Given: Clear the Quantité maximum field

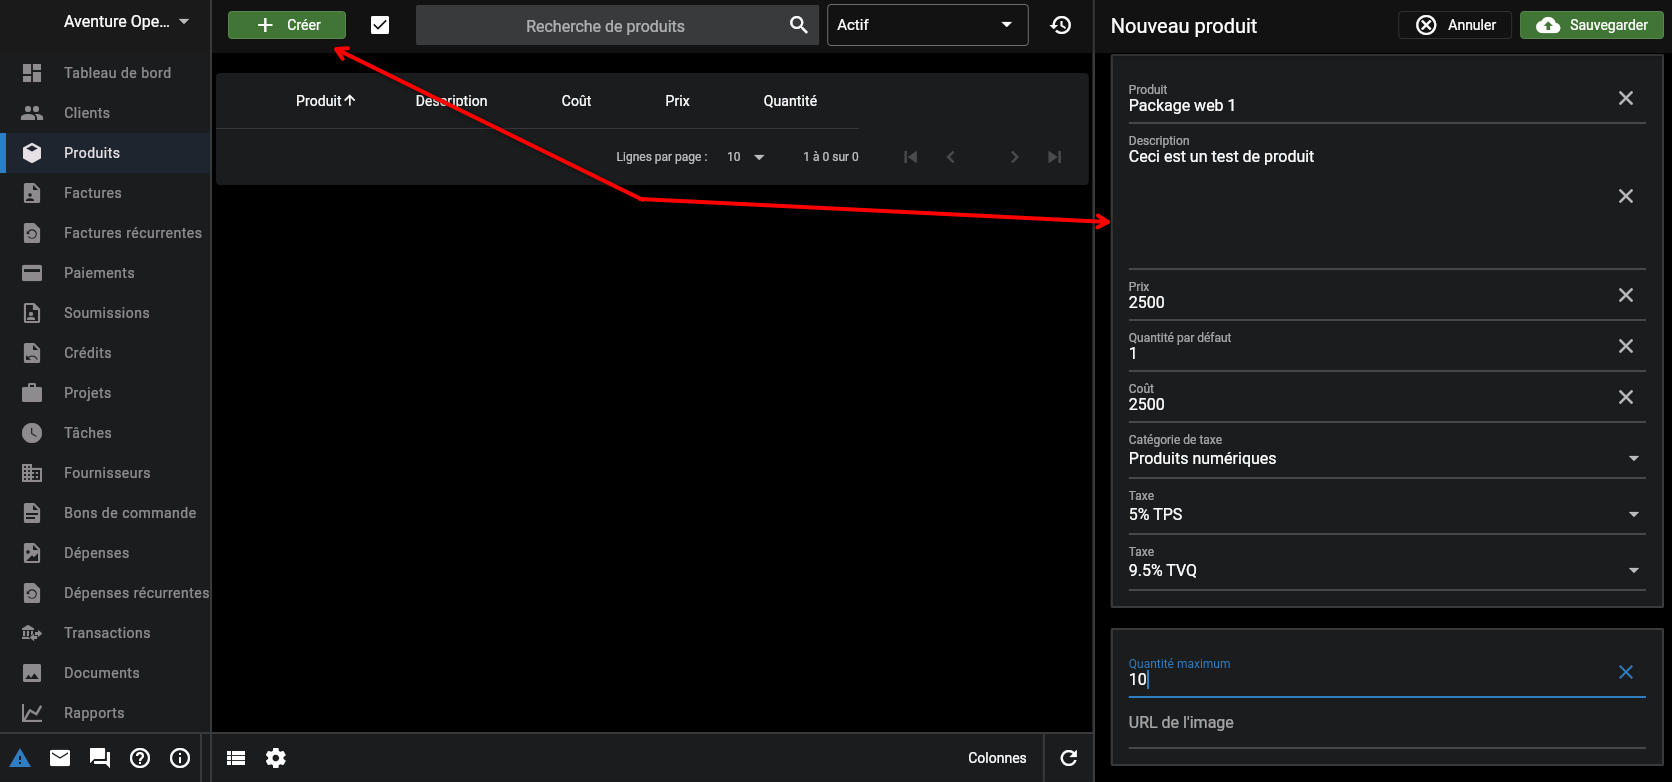Looking at the screenshot, I should click(x=1626, y=672).
